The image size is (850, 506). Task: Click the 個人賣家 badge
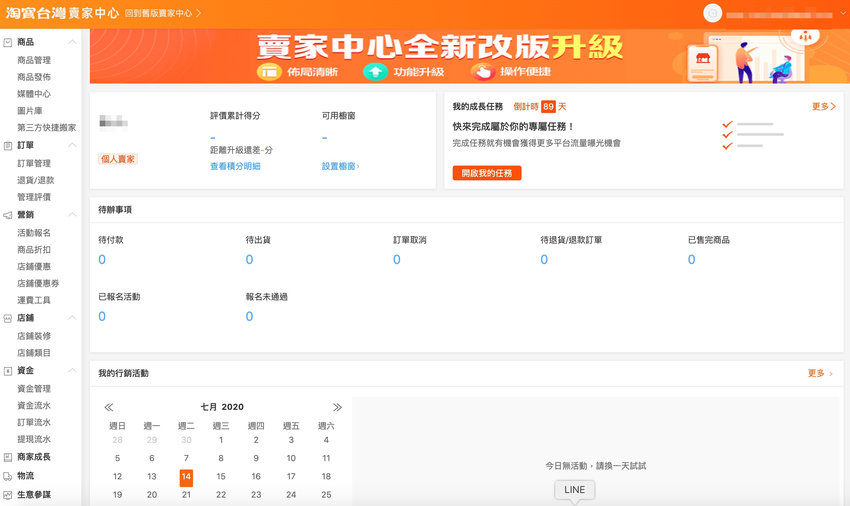click(x=118, y=159)
